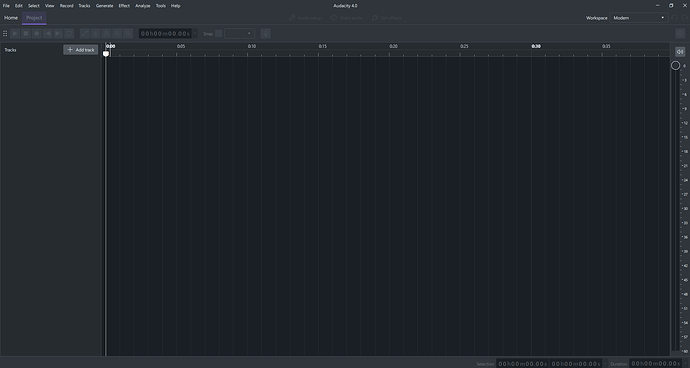The image size is (690, 368).
Task: Open the Snap value dropdown
Action: click(239, 33)
